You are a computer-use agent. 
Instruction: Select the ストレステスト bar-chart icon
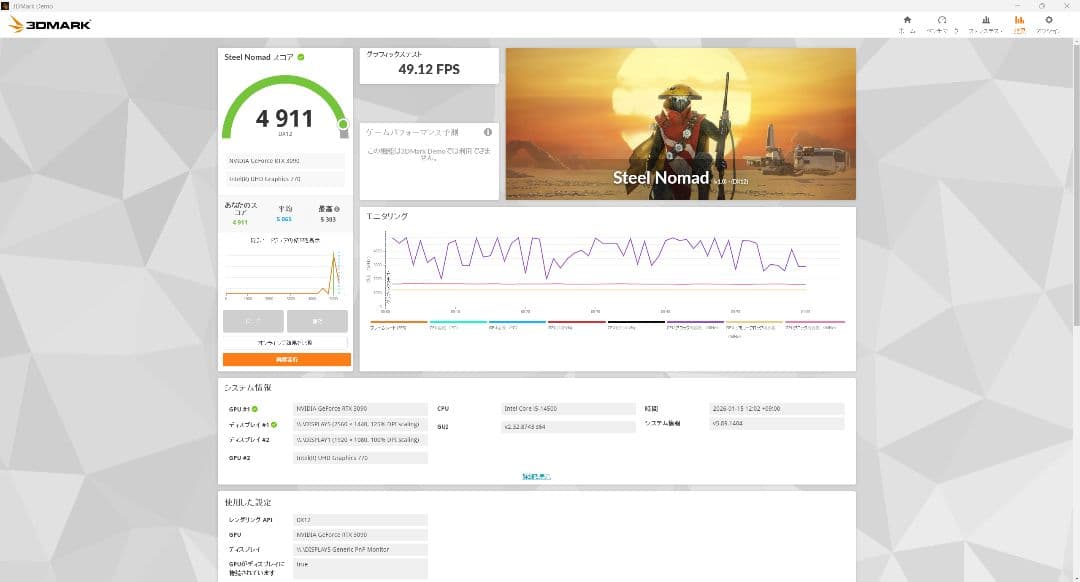pyautogui.click(x=984, y=21)
